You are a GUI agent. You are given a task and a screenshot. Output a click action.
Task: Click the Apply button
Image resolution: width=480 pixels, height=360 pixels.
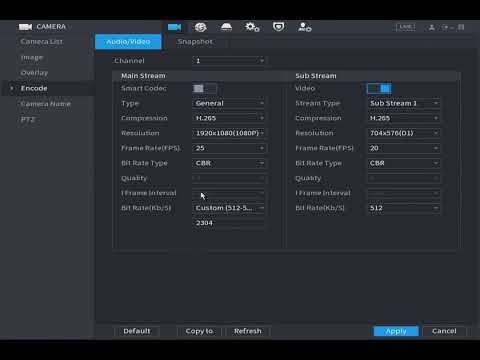pyautogui.click(x=396, y=331)
